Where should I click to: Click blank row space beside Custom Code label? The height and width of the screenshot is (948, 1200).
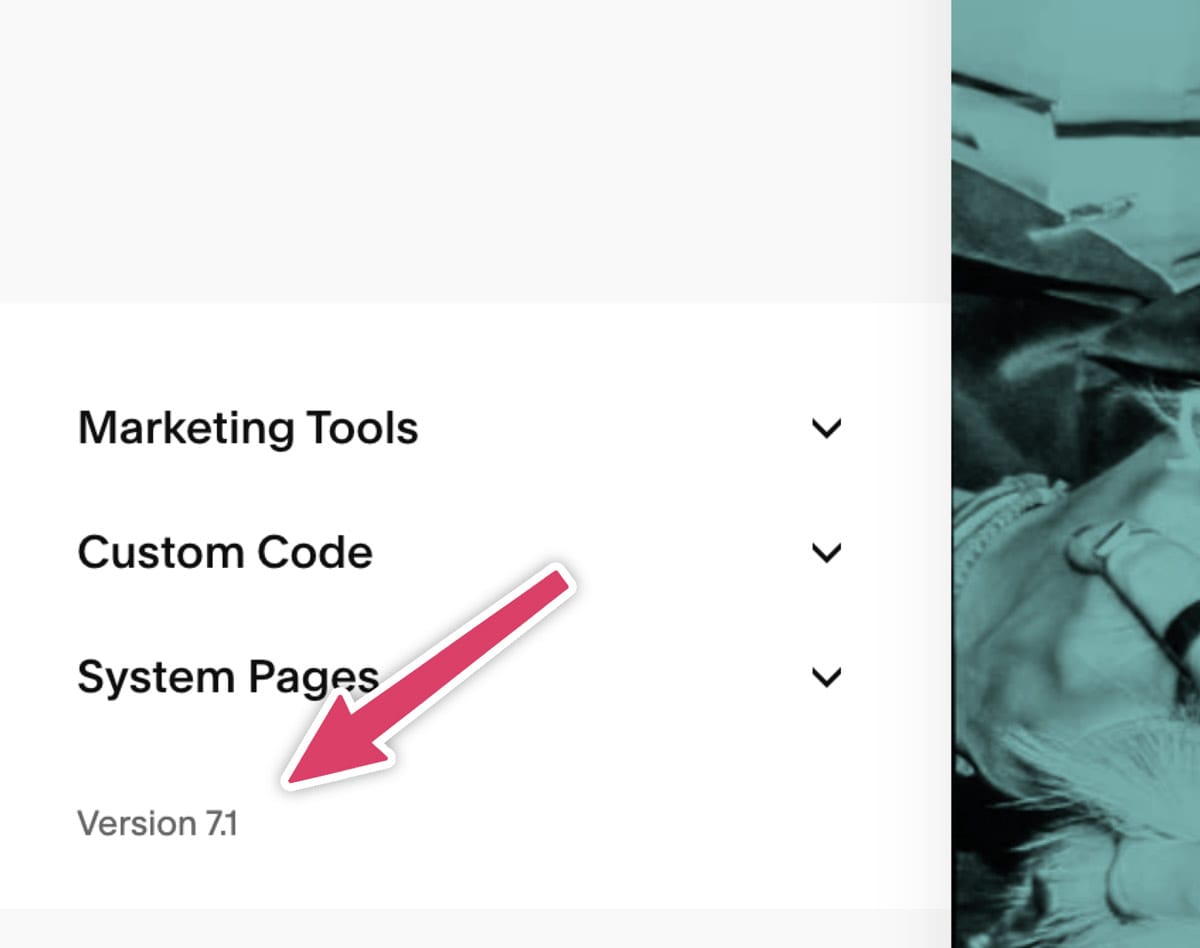[x=590, y=552]
